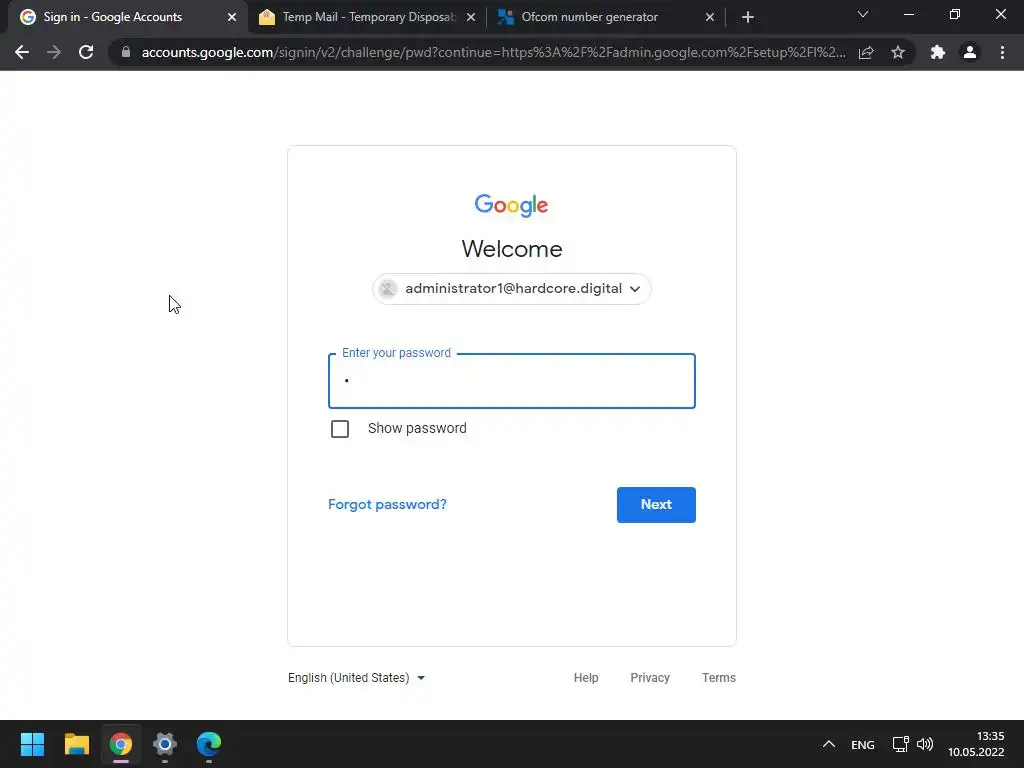Image resolution: width=1024 pixels, height=768 pixels.
Task: Open the Terms link in the footer
Action: click(x=718, y=678)
